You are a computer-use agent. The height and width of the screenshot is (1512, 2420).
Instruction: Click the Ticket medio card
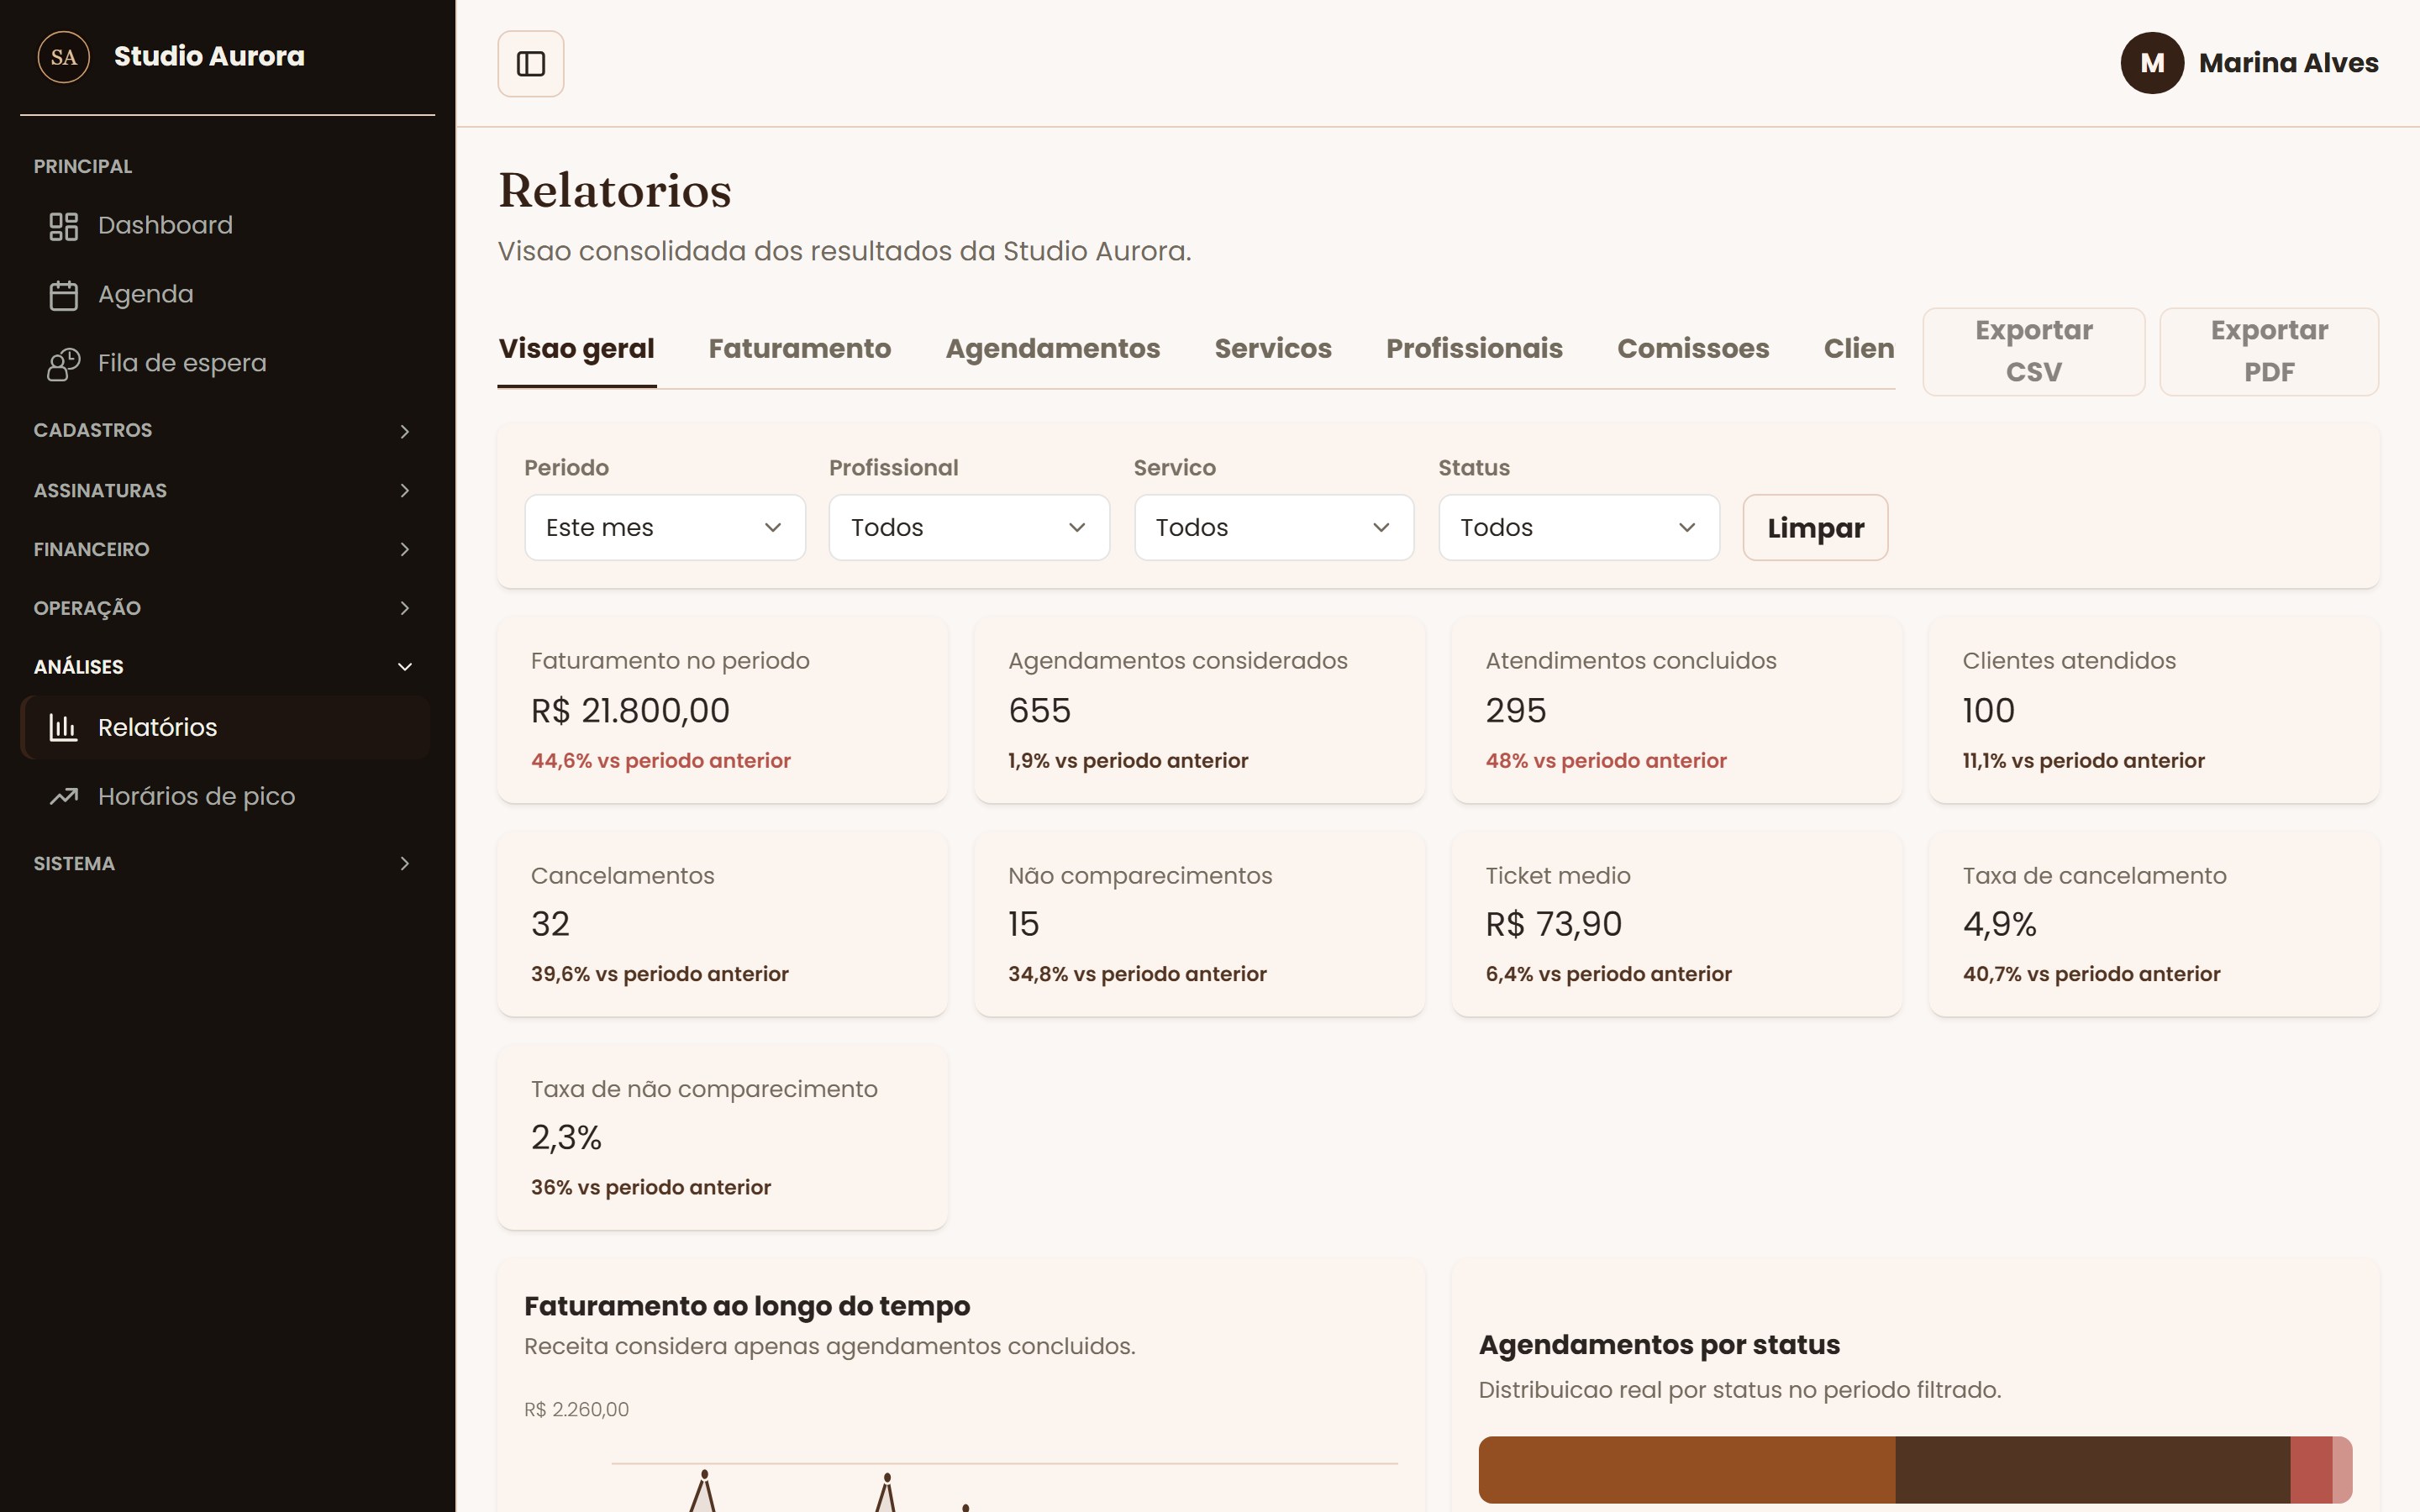[1676, 924]
